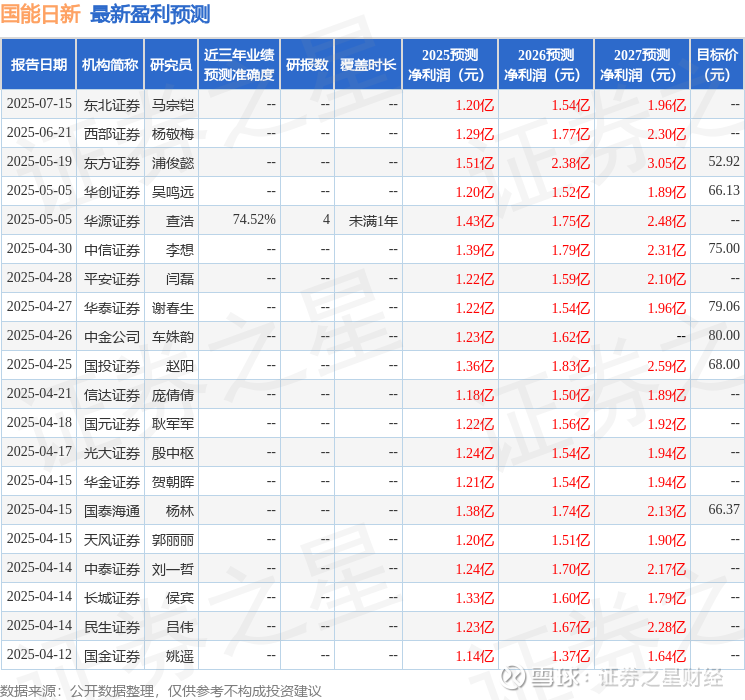Click the 研究员 column header
The image size is (745, 700).
(171, 65)
